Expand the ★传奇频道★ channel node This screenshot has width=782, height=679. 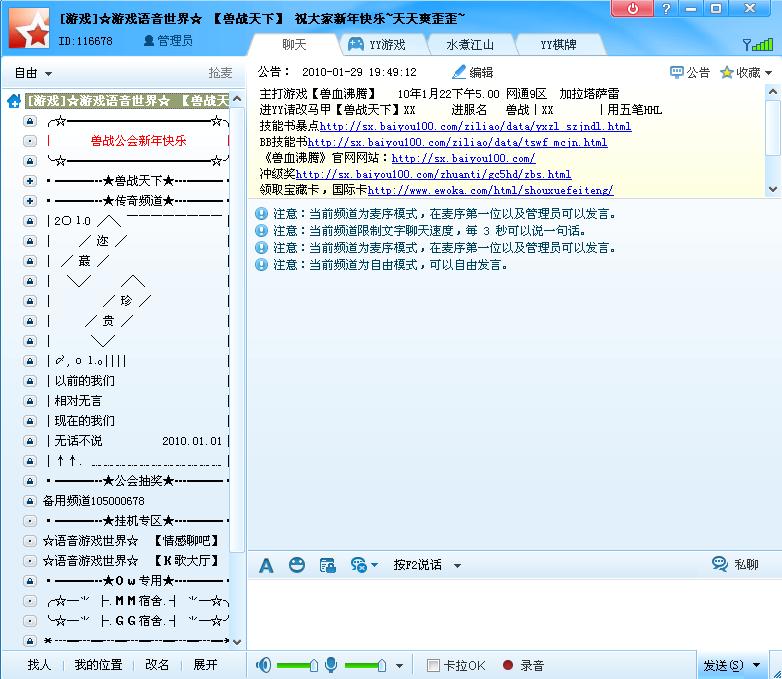[x=30, y=200]
